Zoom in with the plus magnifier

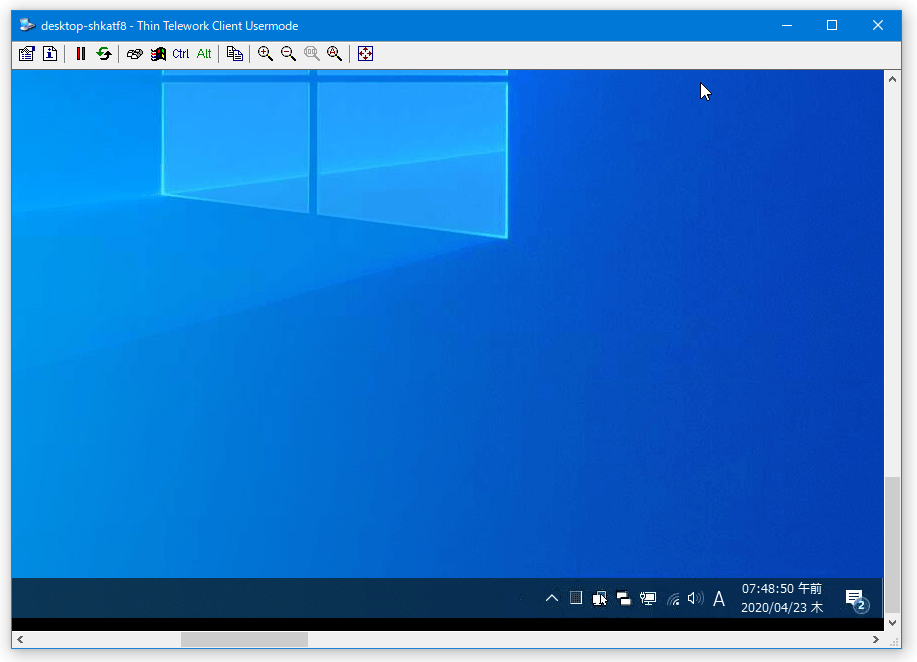[x=266, y=54]
